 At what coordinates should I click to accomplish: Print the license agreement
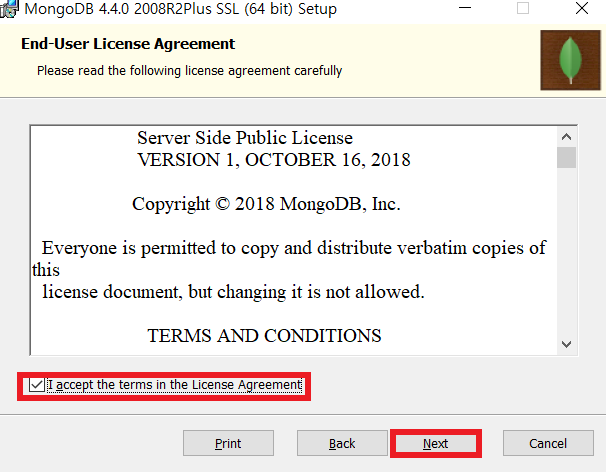228,443
